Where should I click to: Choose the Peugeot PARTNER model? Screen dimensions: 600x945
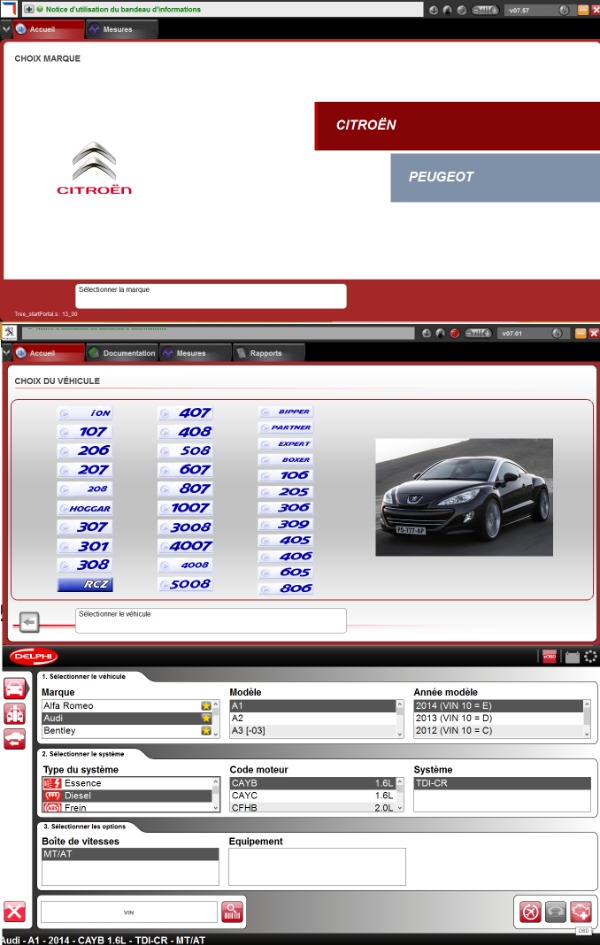click(x=286, y=428)
